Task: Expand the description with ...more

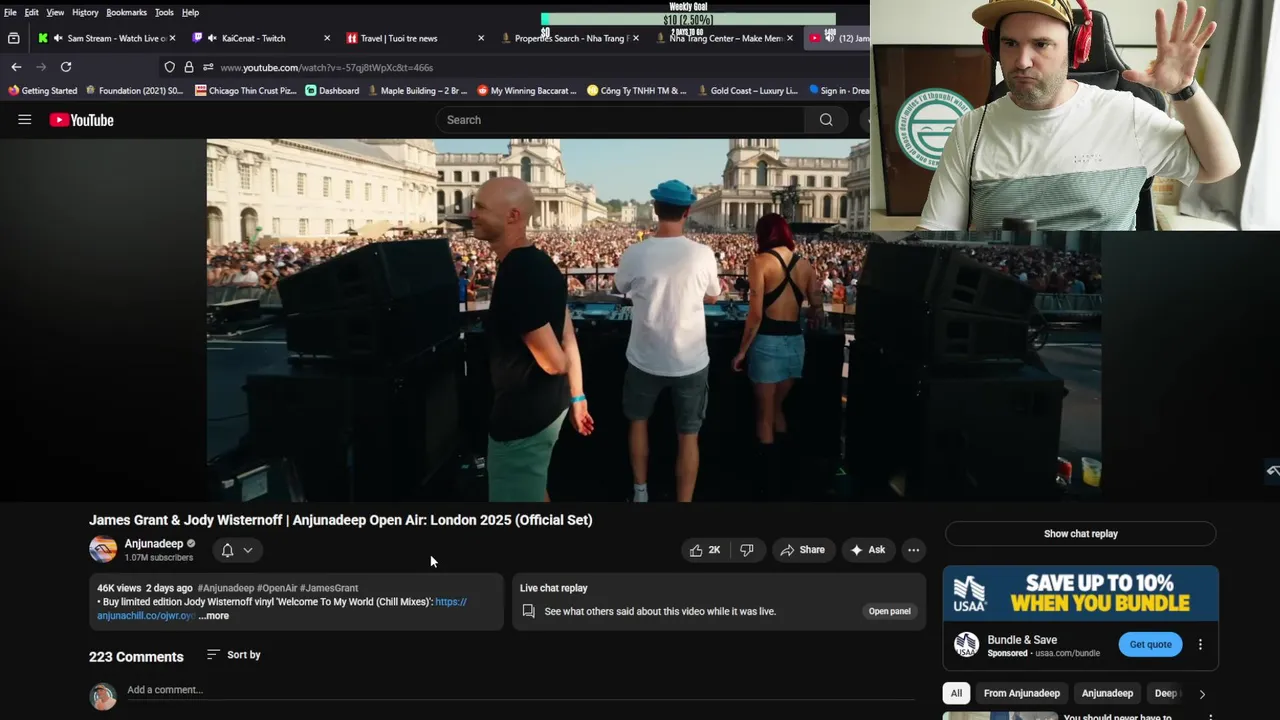Action: [214, 616]
